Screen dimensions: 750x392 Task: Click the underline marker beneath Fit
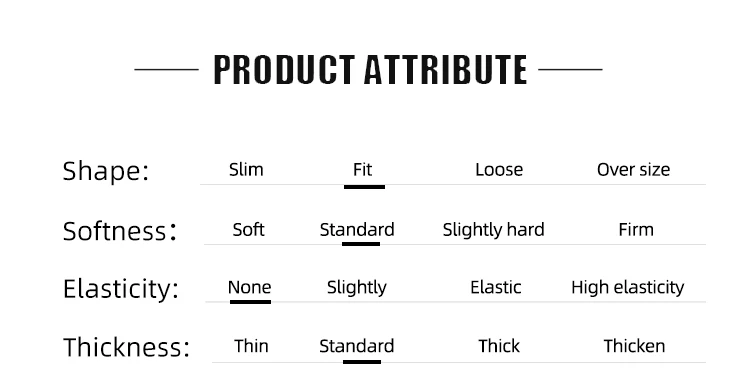[x=364, y=187]
